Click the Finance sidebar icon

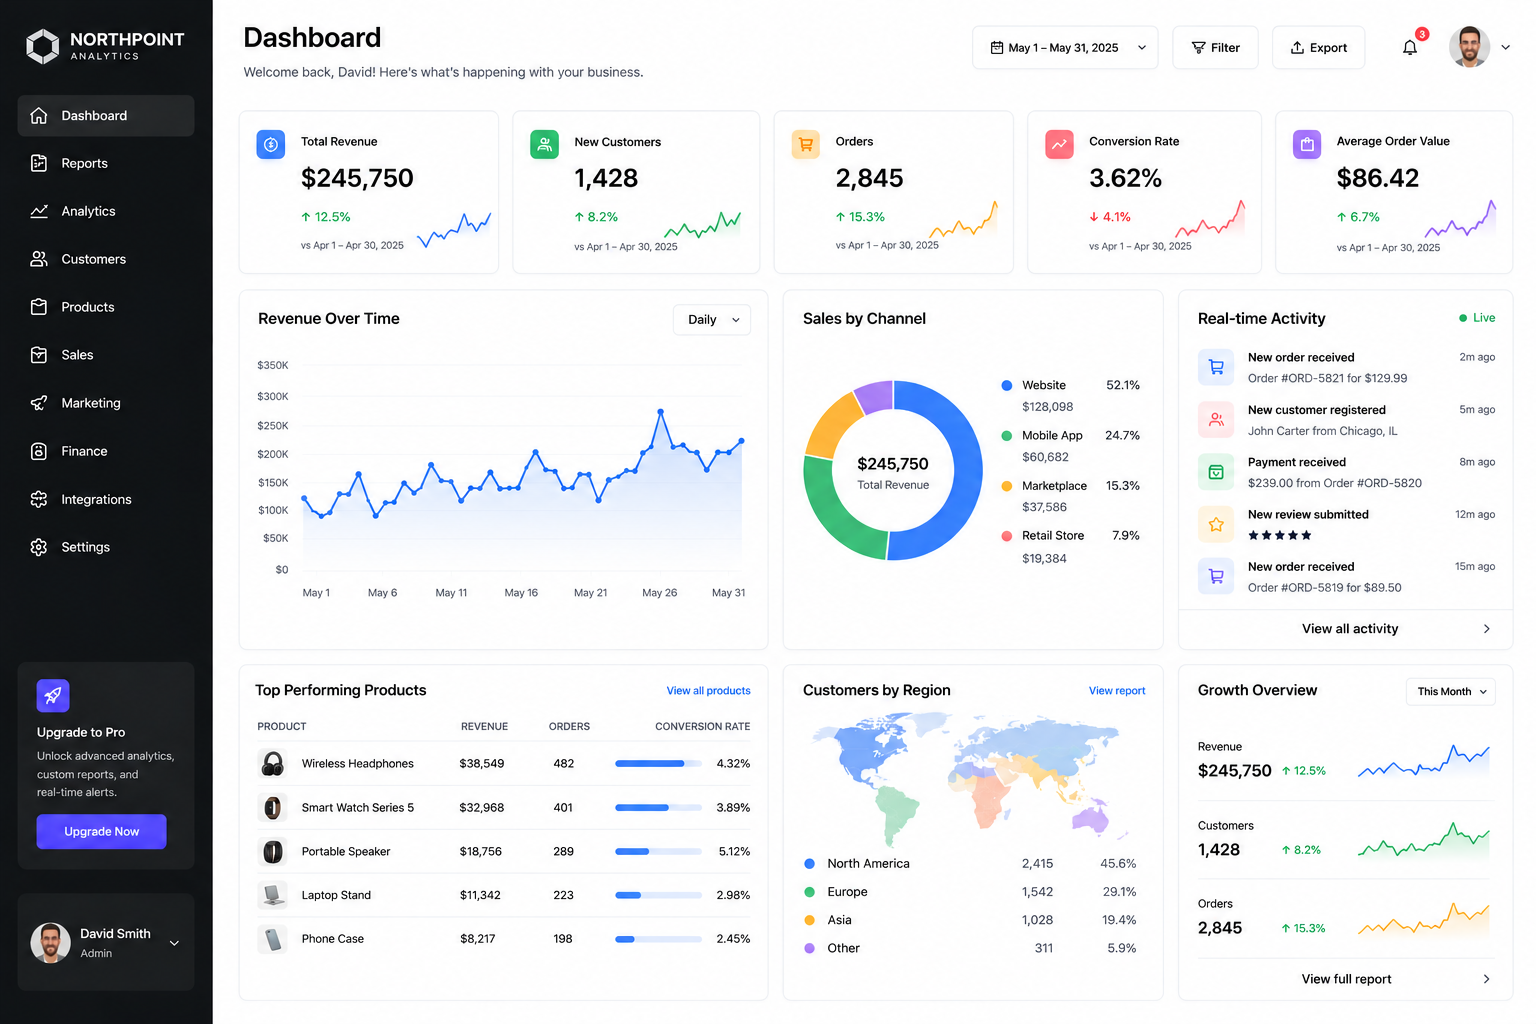pos(39,451)
